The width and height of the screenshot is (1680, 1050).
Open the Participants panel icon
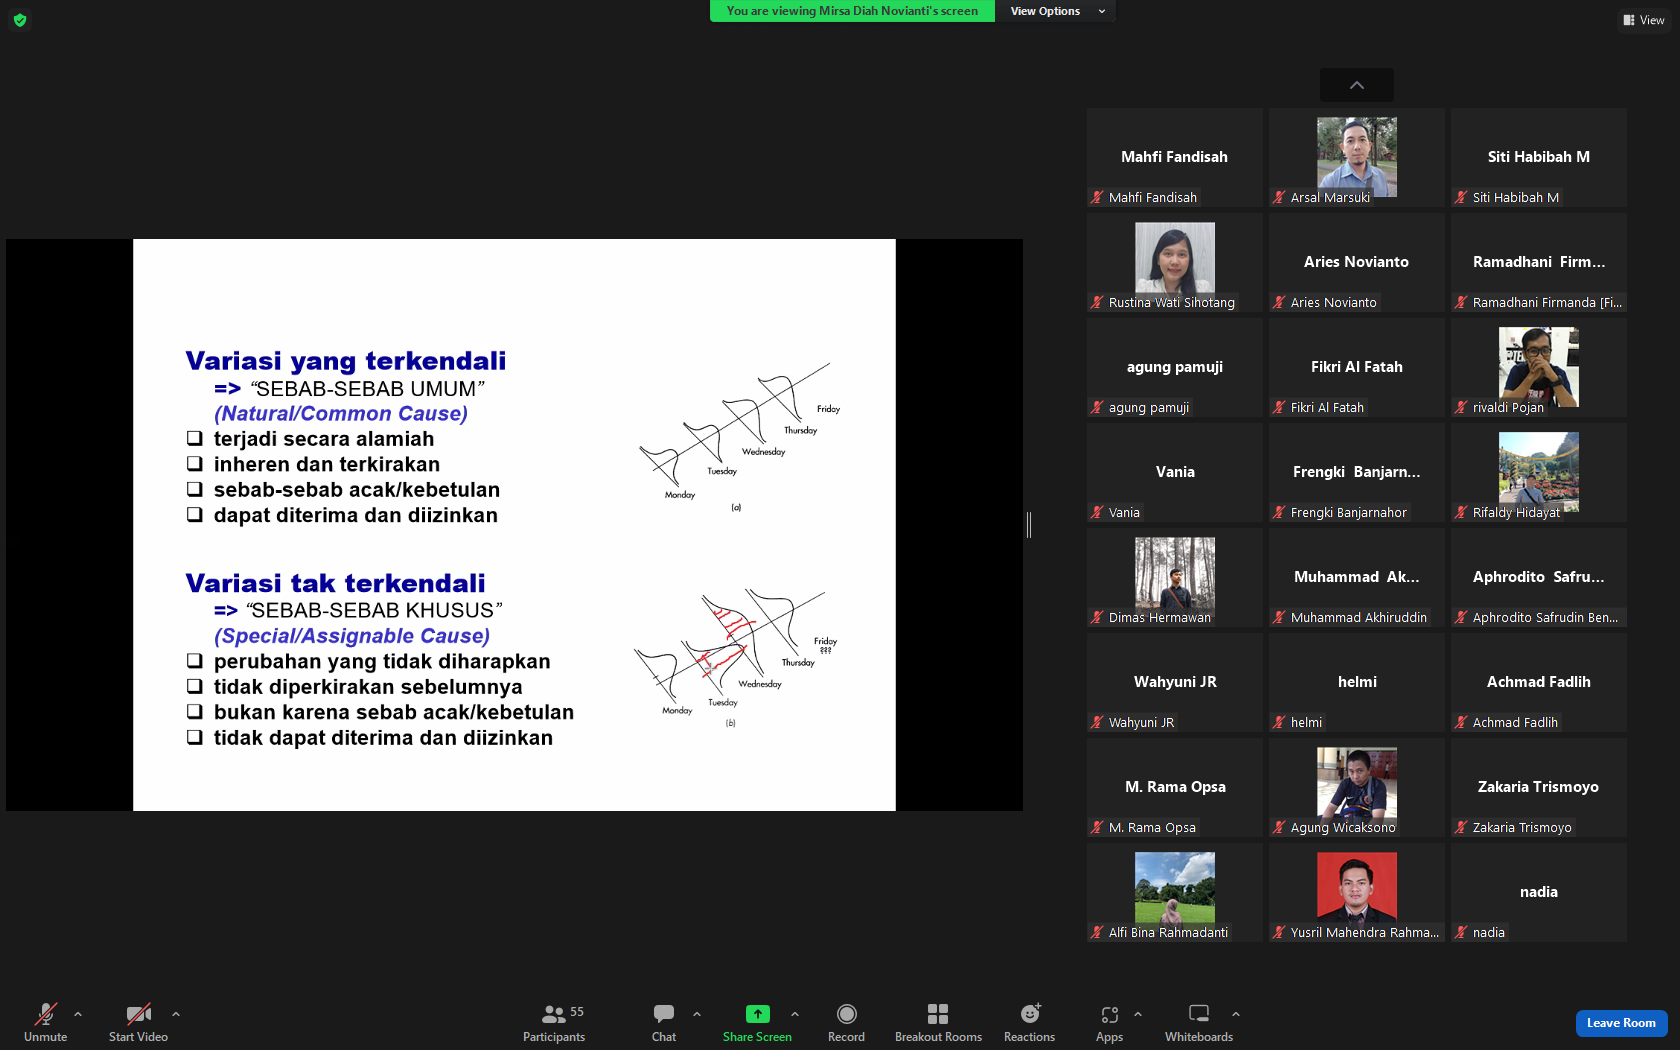point(553,1014)
